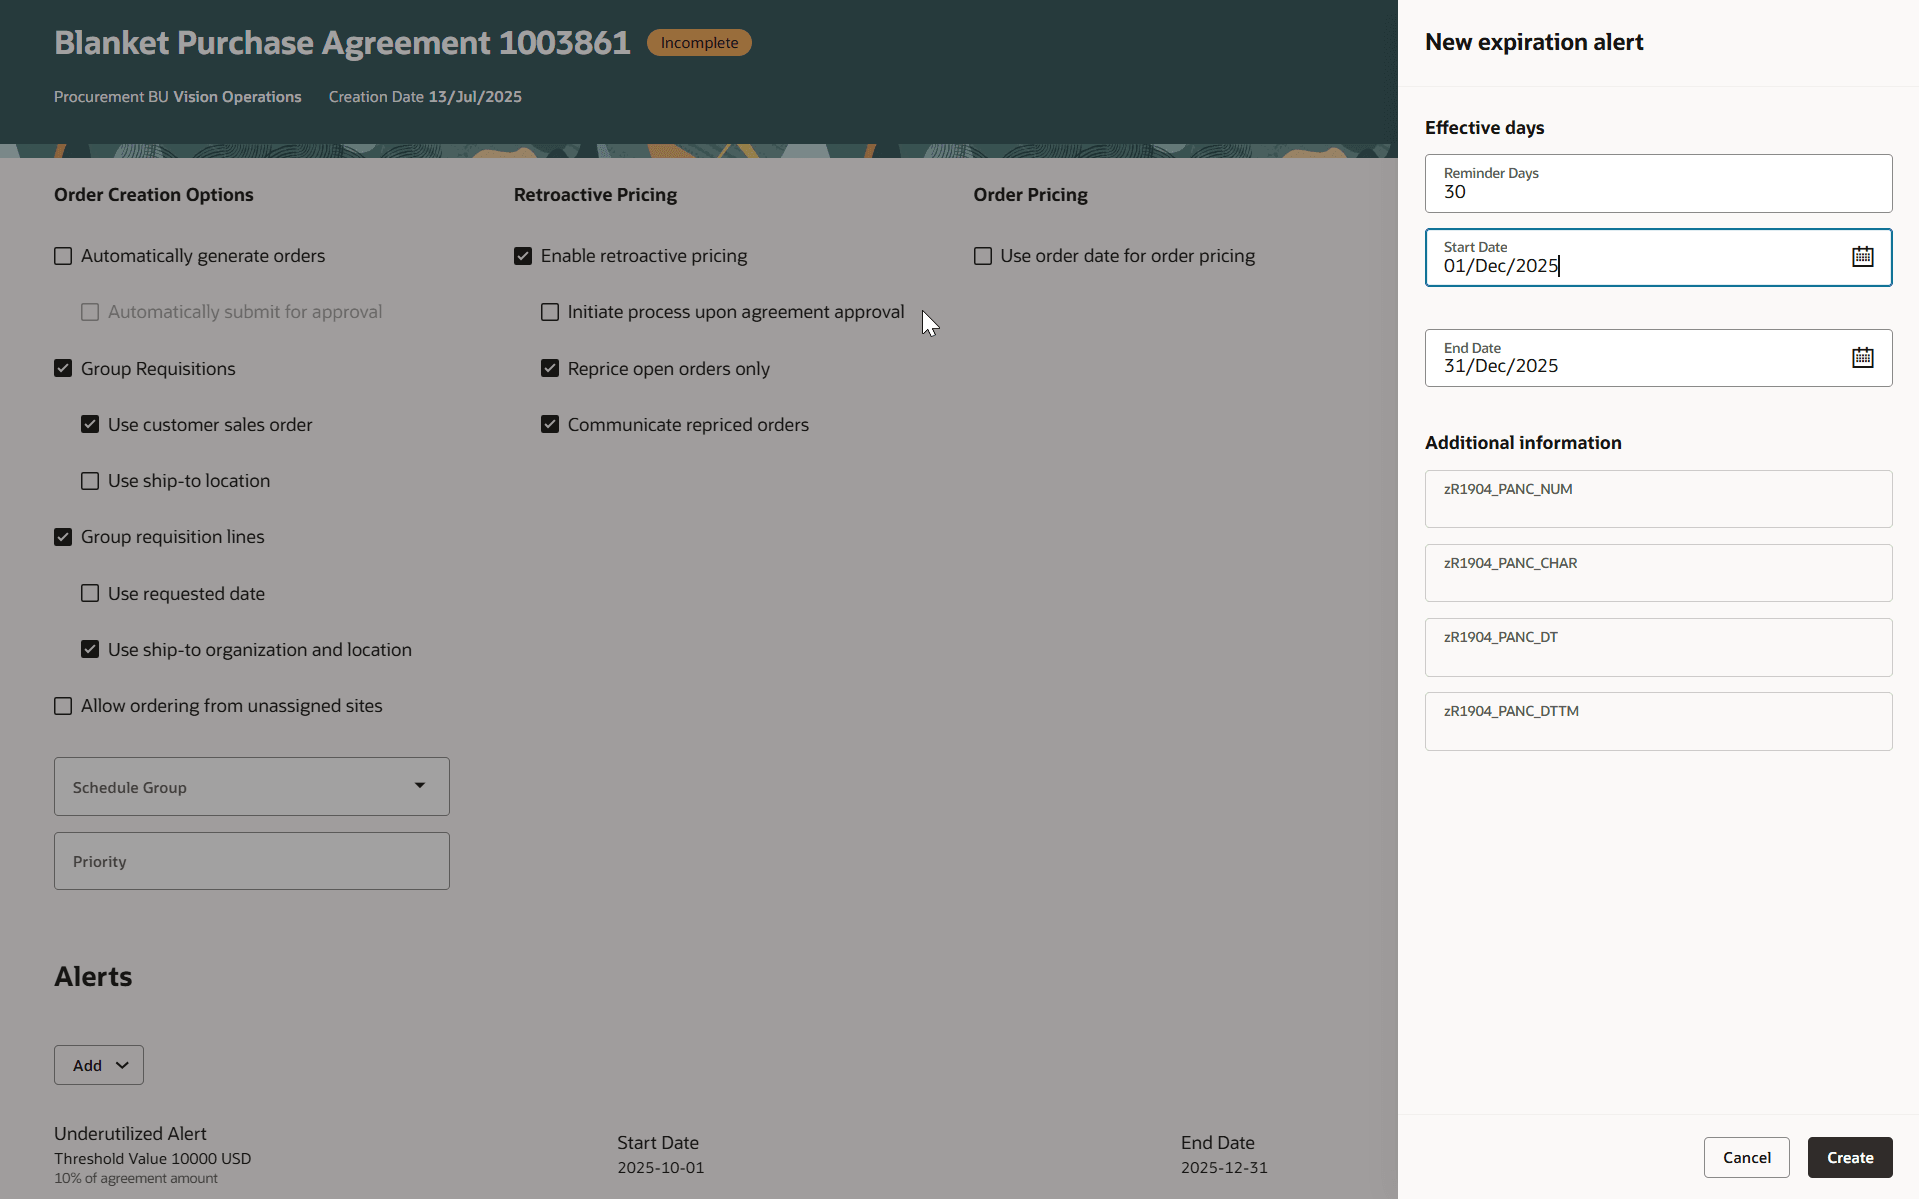Click the Priority input field
Screen dimensions: 1919x1199
[252, 861]
